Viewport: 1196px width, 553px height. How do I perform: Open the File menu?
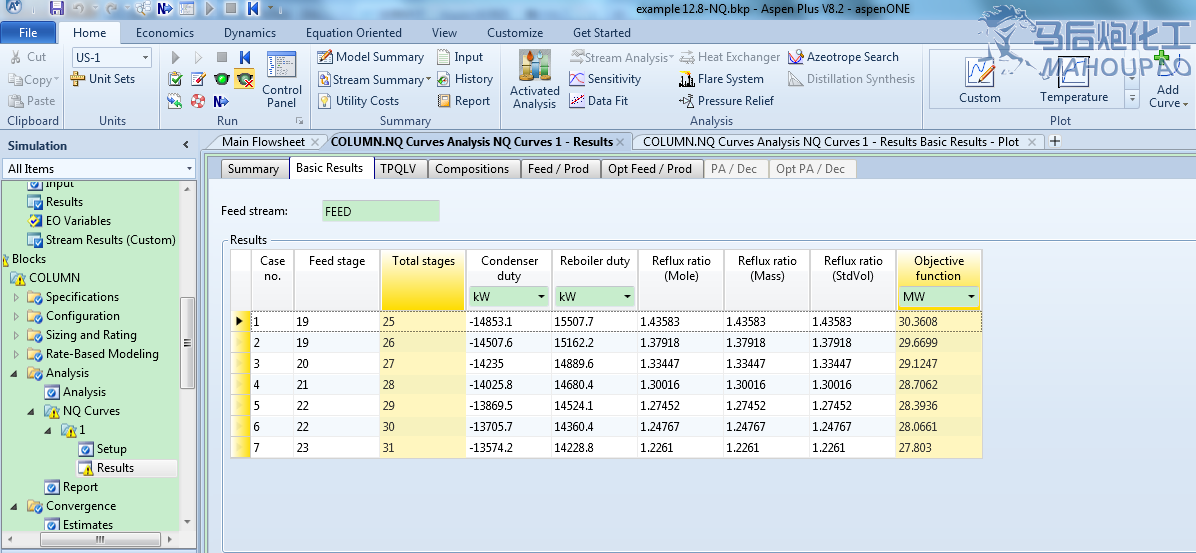pyautogui.click(x=28, y=33)
